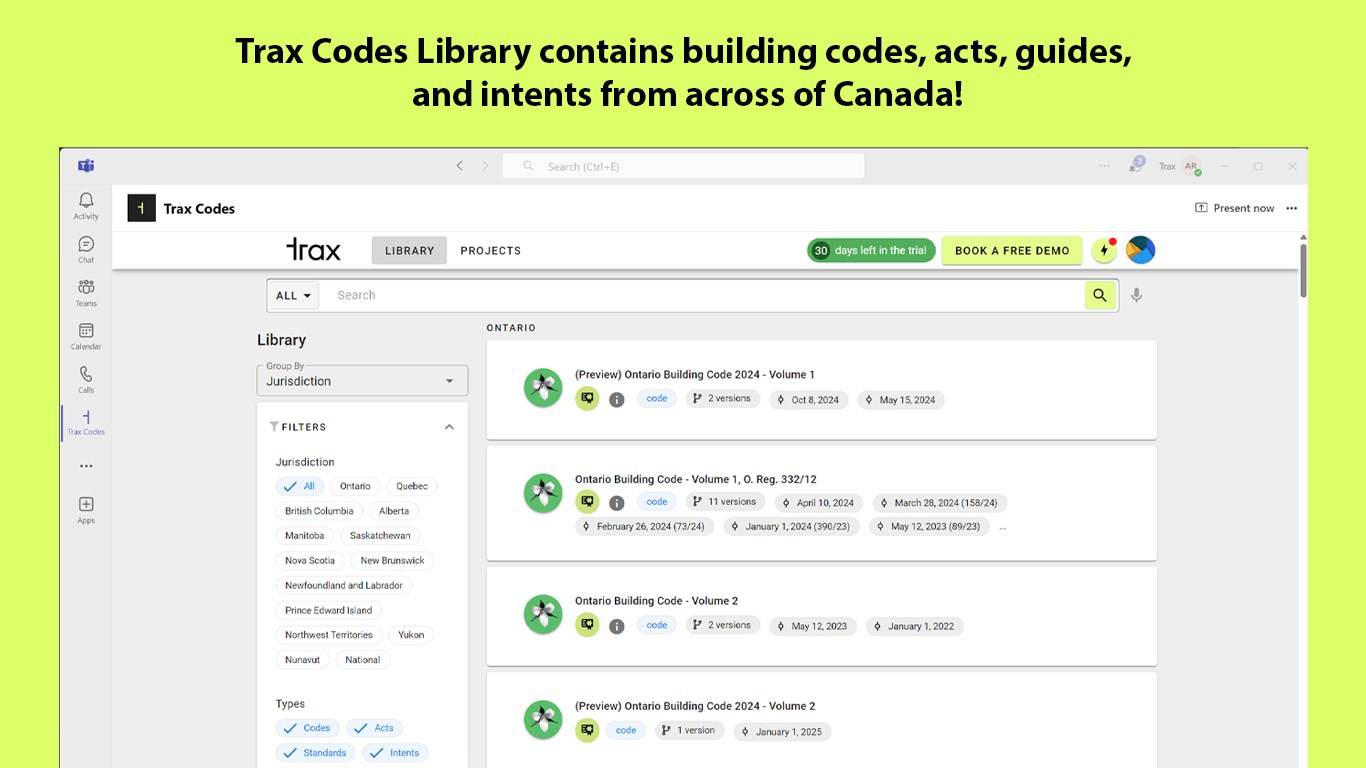Expand 11 versions on O. Reg. 332/12

click(x=726, y=502)
